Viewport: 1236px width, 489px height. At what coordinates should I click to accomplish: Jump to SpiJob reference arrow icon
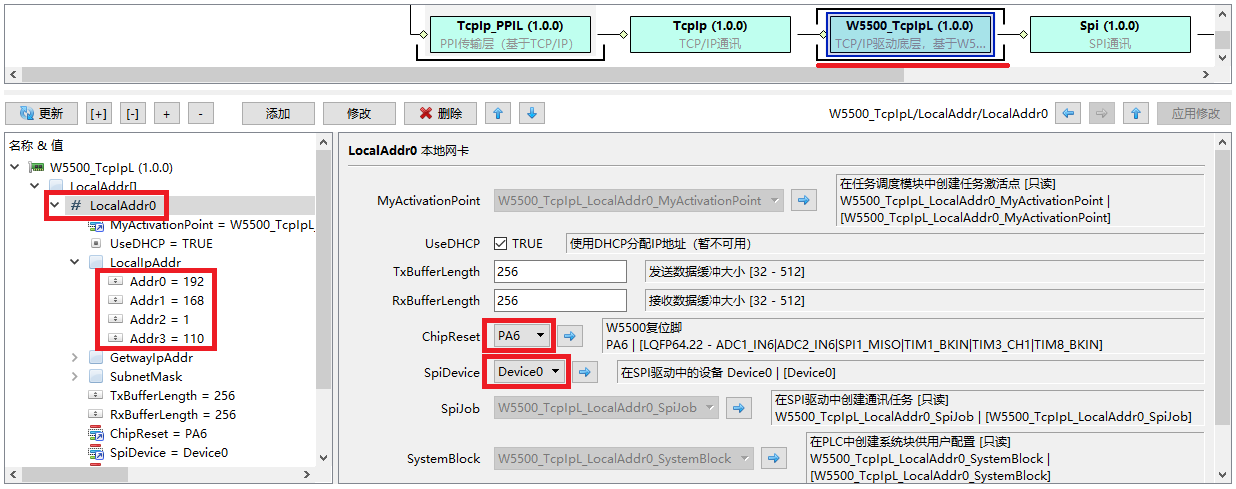click(x=738, y=408)
